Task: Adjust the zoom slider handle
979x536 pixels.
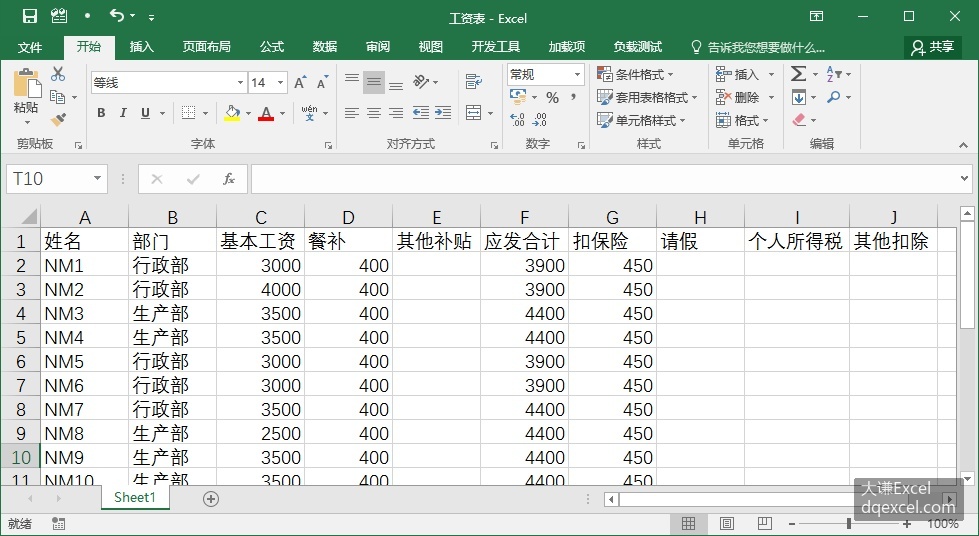Action: click(849, 524)
